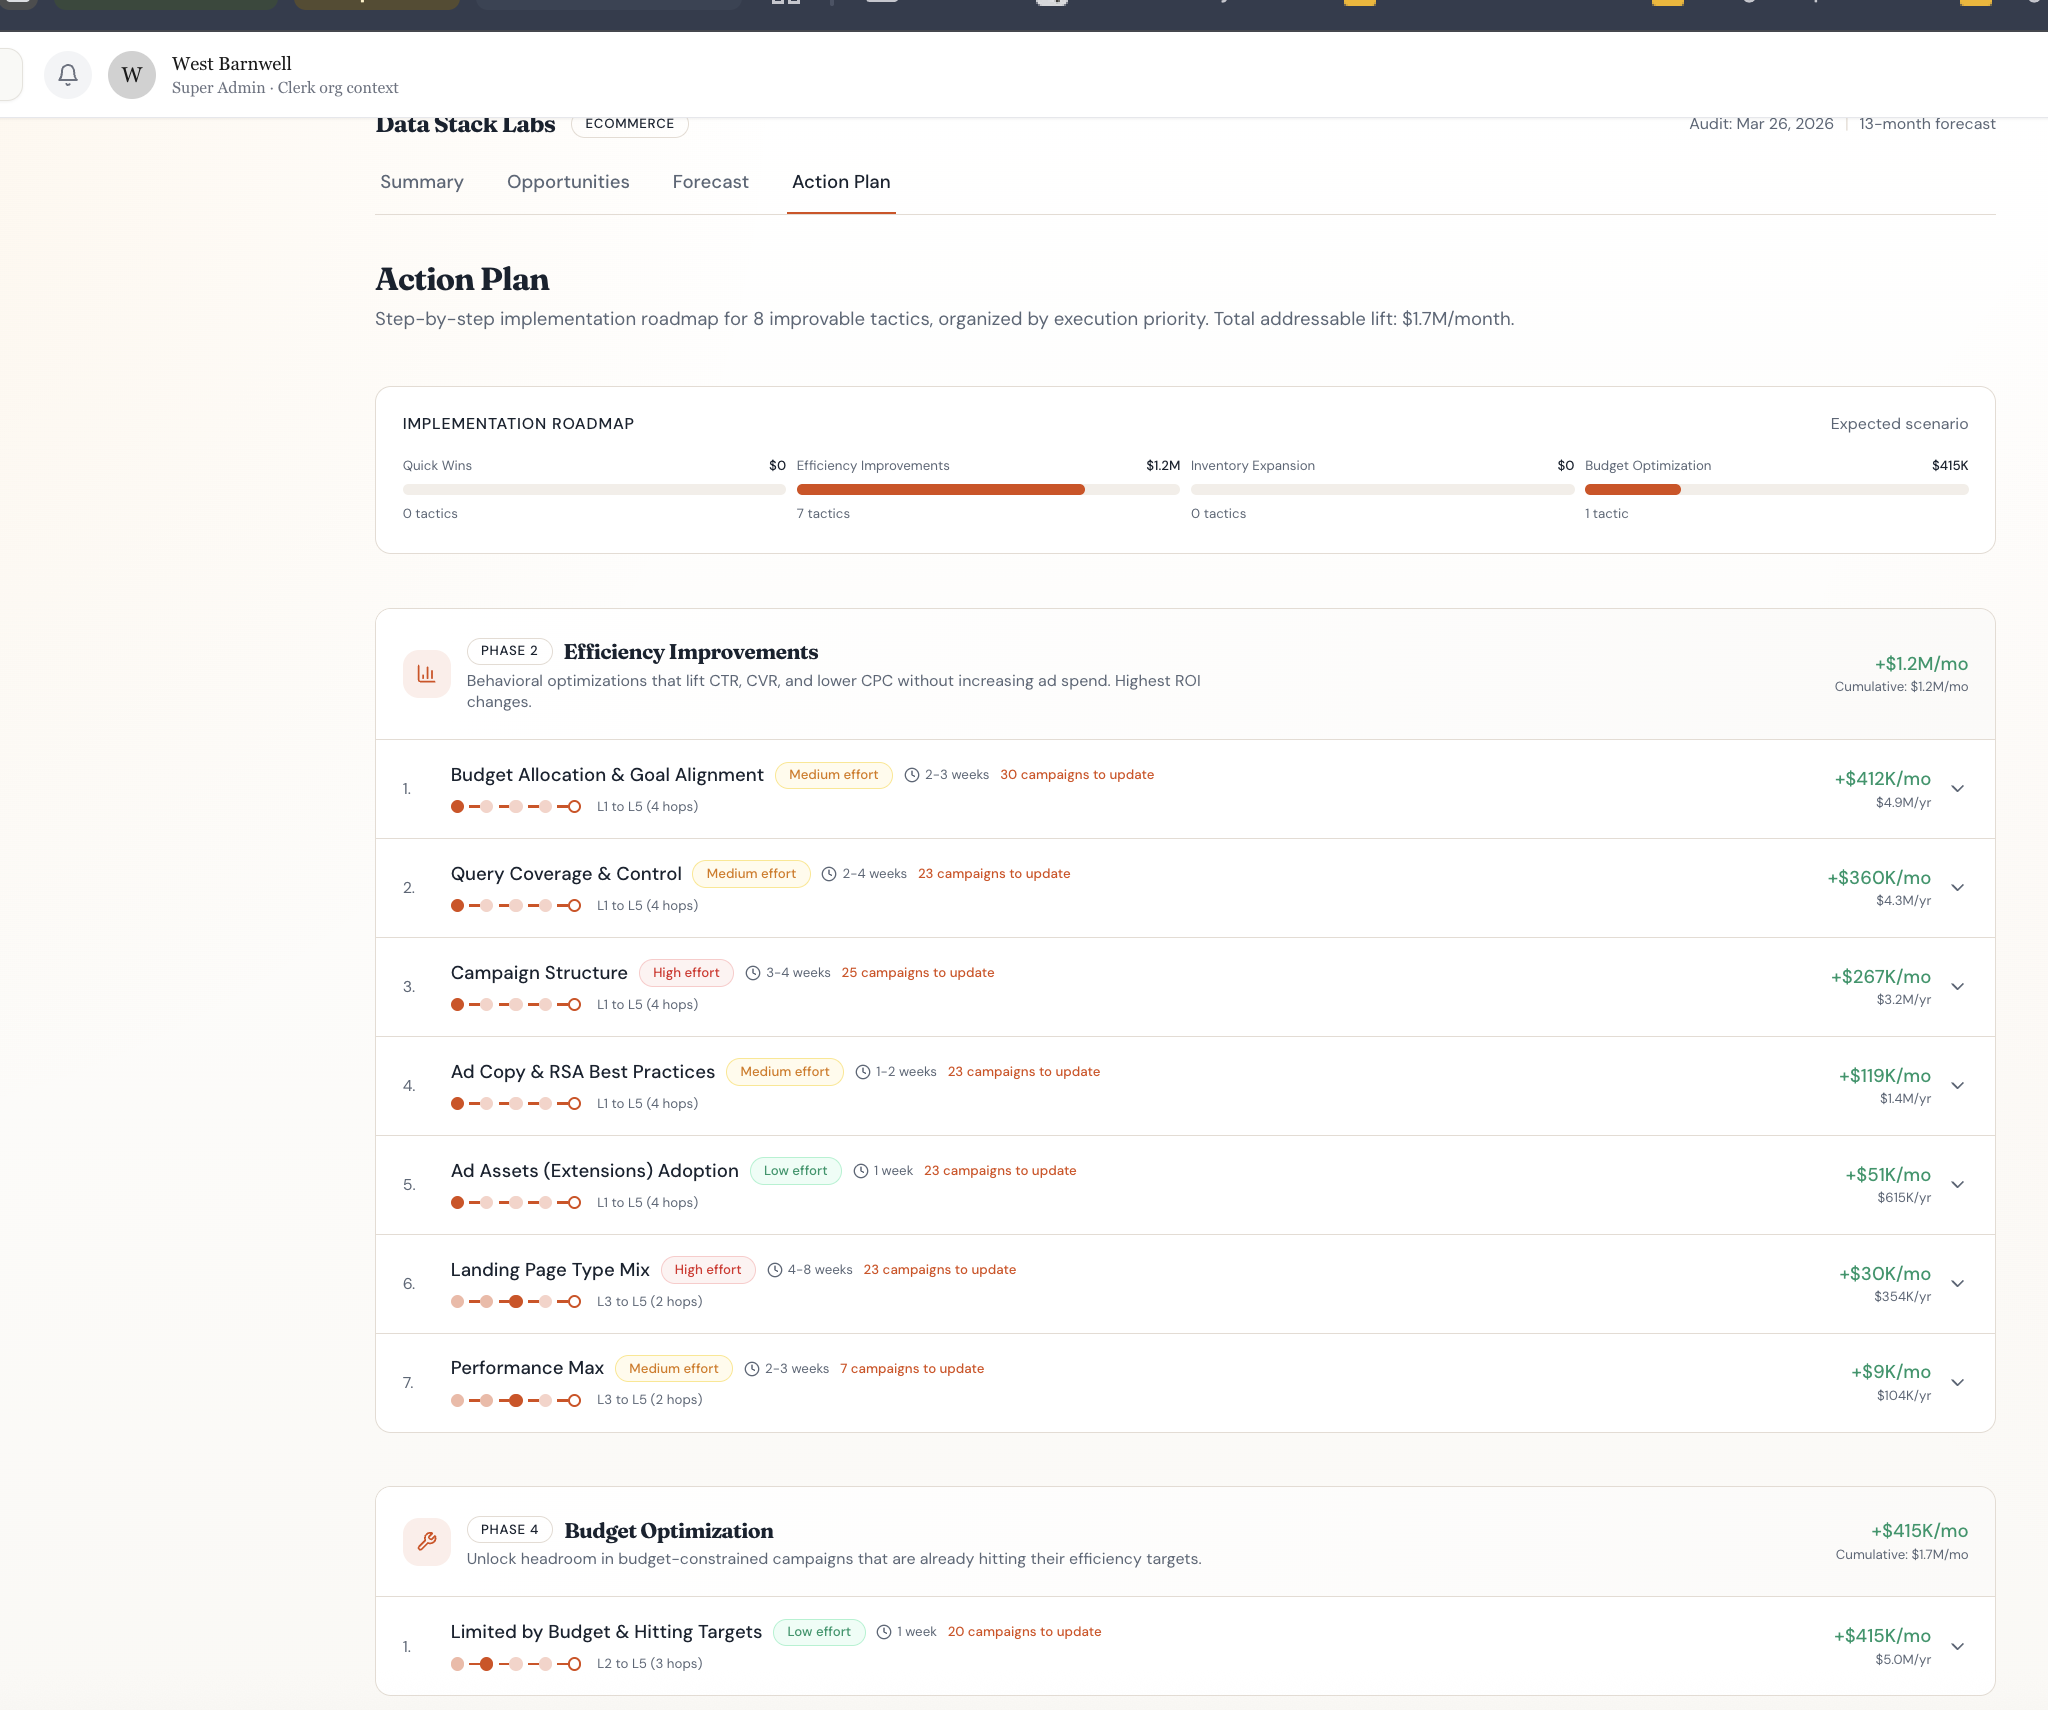This screenshot has width=2048, height=1710.
Task: Open the West Barnwell user avatar
Action: point(132,75)
